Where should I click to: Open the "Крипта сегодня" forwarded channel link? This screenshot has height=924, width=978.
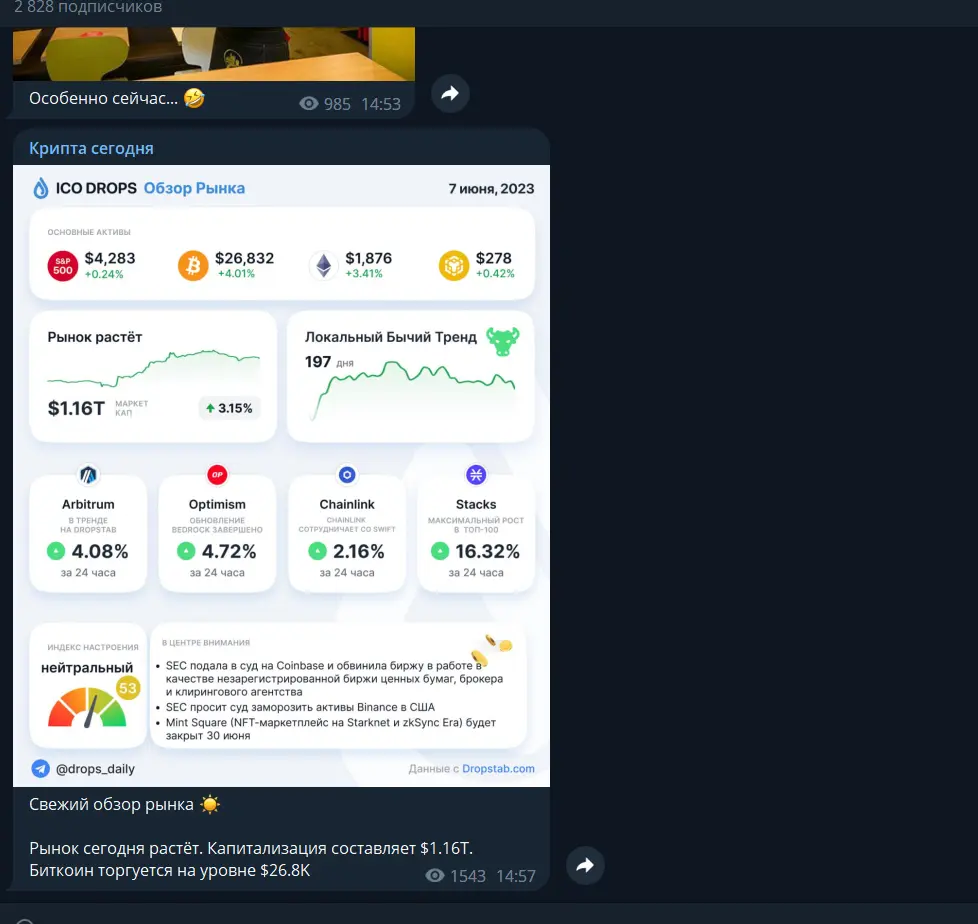91,148
